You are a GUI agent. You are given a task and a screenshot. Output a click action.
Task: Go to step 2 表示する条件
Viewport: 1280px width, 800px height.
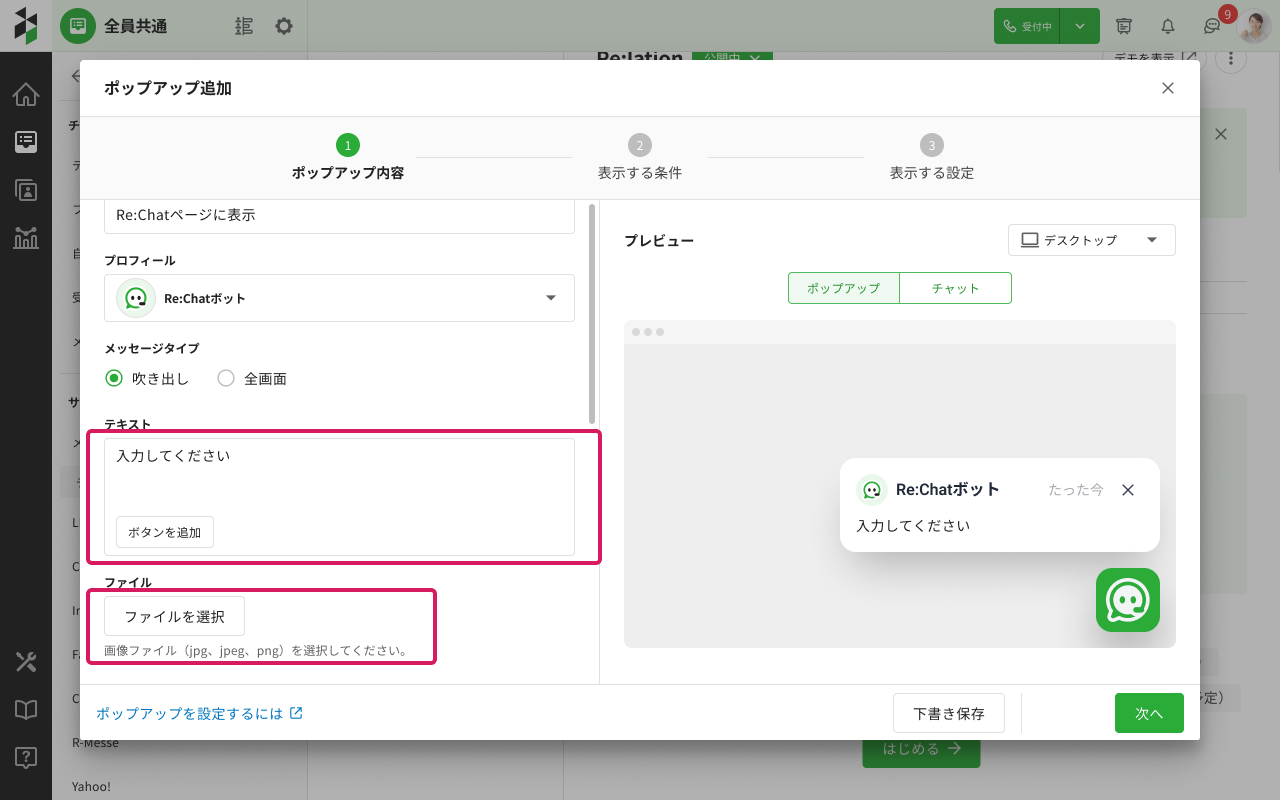coord(640,158)
